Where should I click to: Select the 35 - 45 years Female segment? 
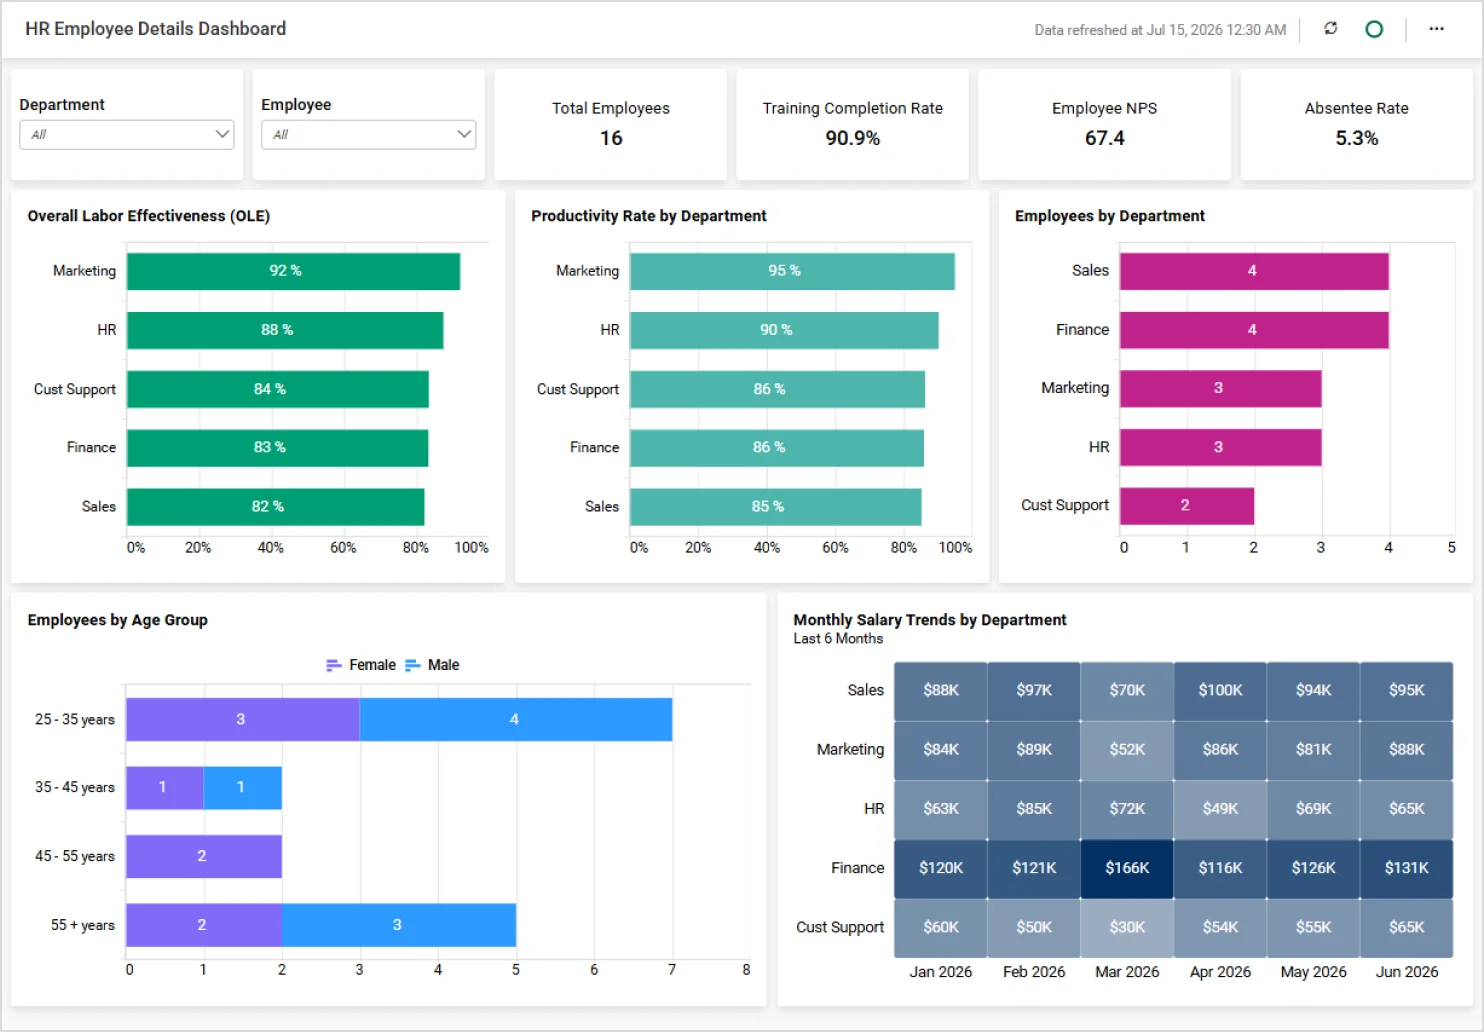165,788
